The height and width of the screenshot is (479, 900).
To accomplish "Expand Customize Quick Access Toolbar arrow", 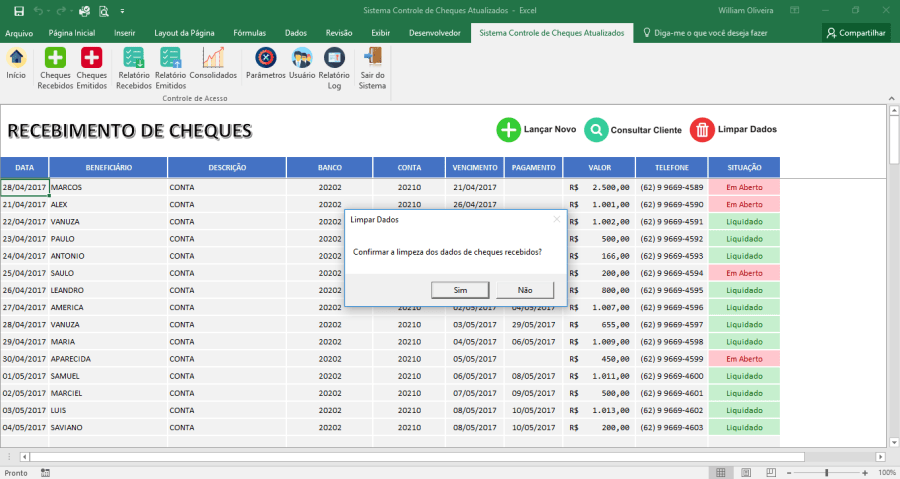I will [x=122, y=11].
